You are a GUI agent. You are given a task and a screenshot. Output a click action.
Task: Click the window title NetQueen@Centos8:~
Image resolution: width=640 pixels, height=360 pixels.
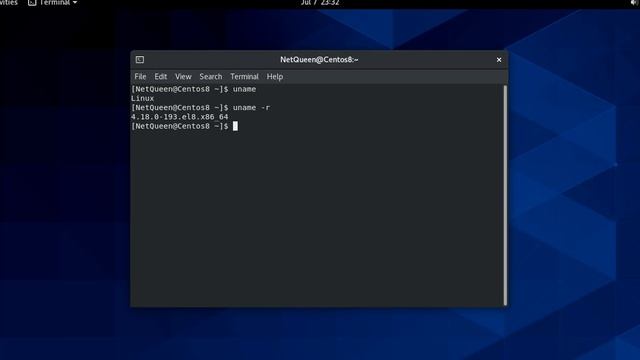319,60
